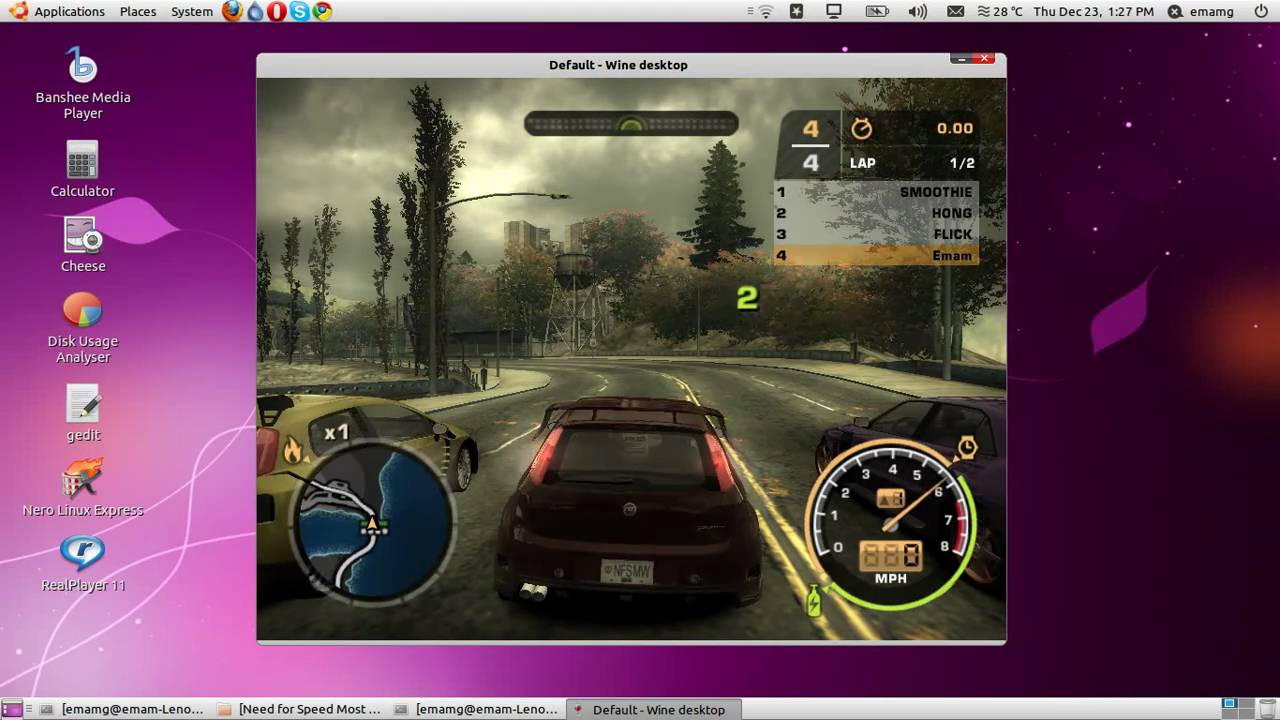
Task: Launch Nero Linux Express from the desktop
Action: [82, 488]
